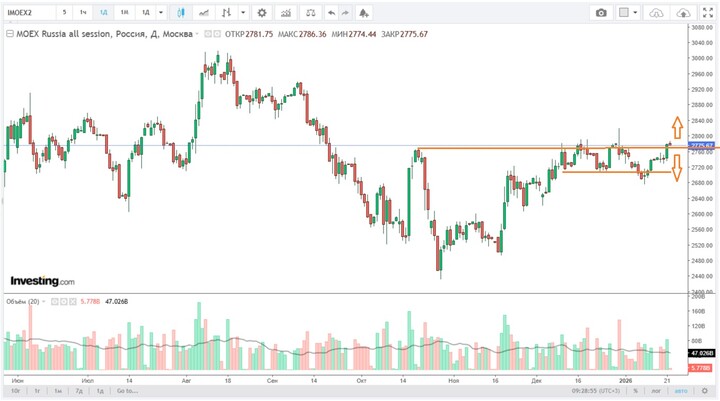Open the layout color square selector
This screenshot has width=720, height=401.
pos(626,13)
